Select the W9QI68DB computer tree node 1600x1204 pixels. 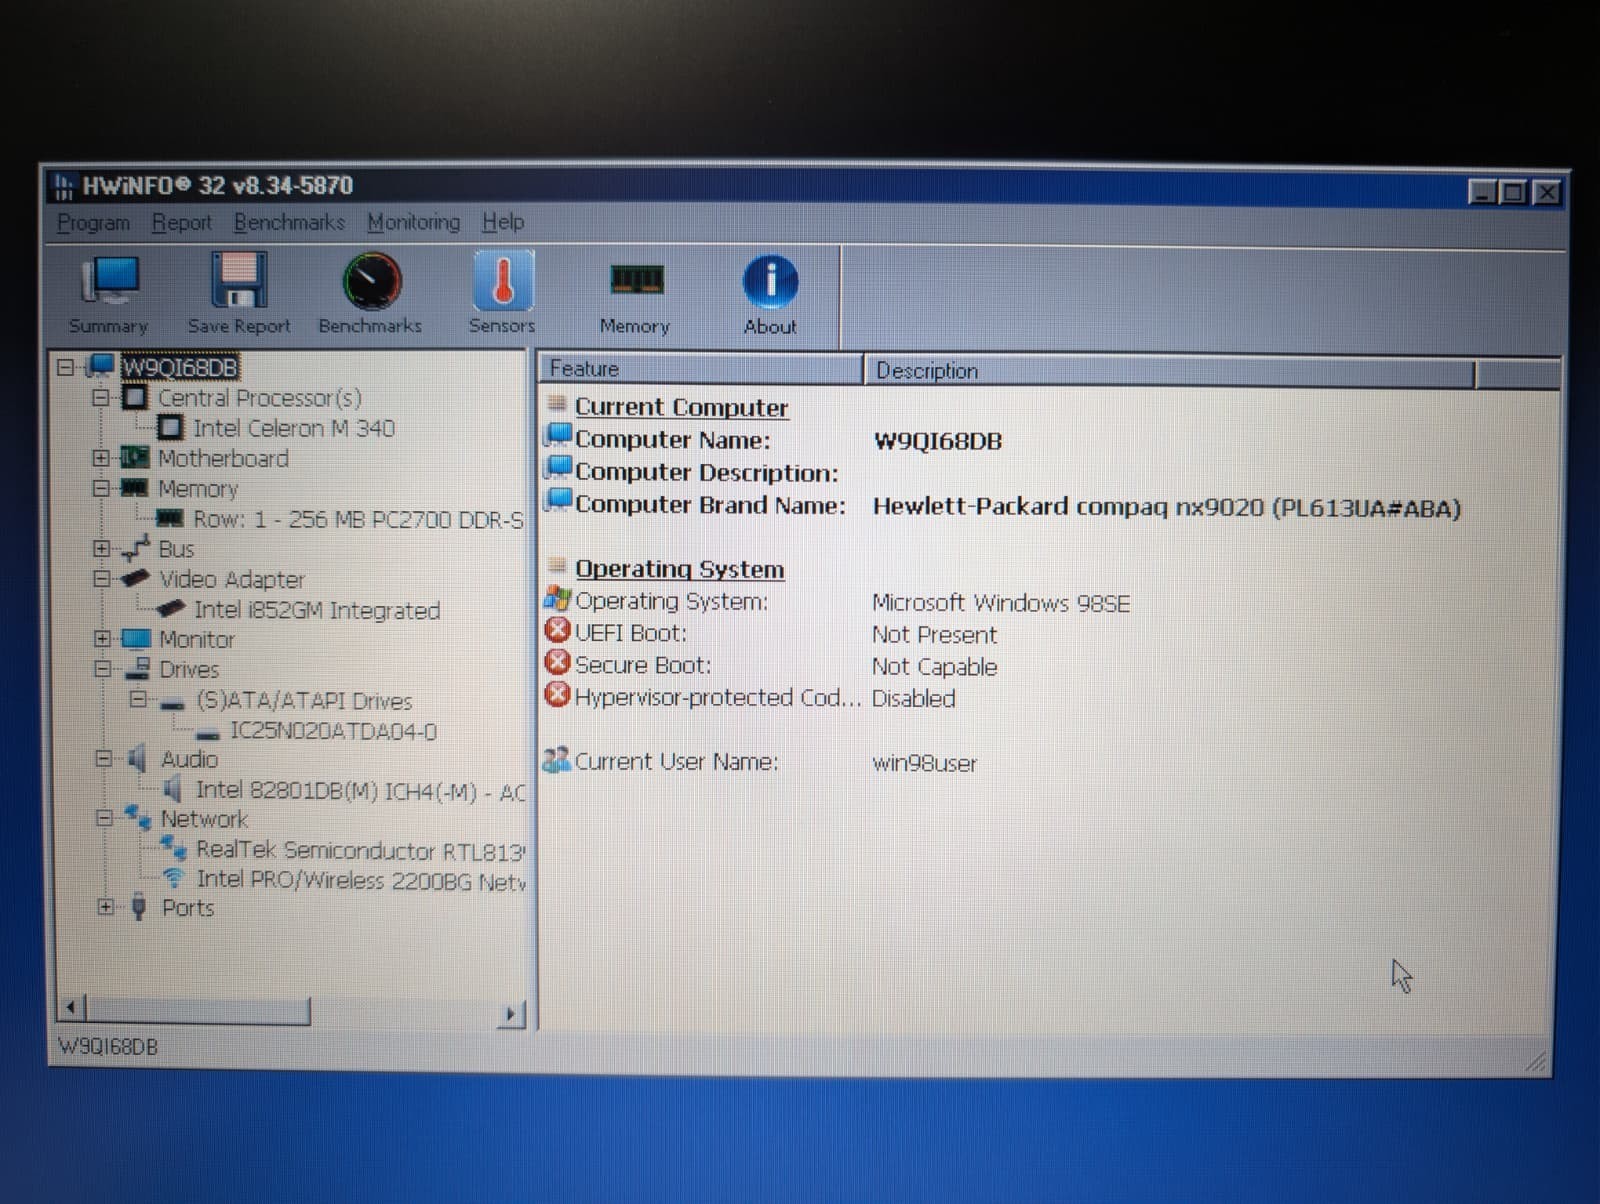coord(180,368)
